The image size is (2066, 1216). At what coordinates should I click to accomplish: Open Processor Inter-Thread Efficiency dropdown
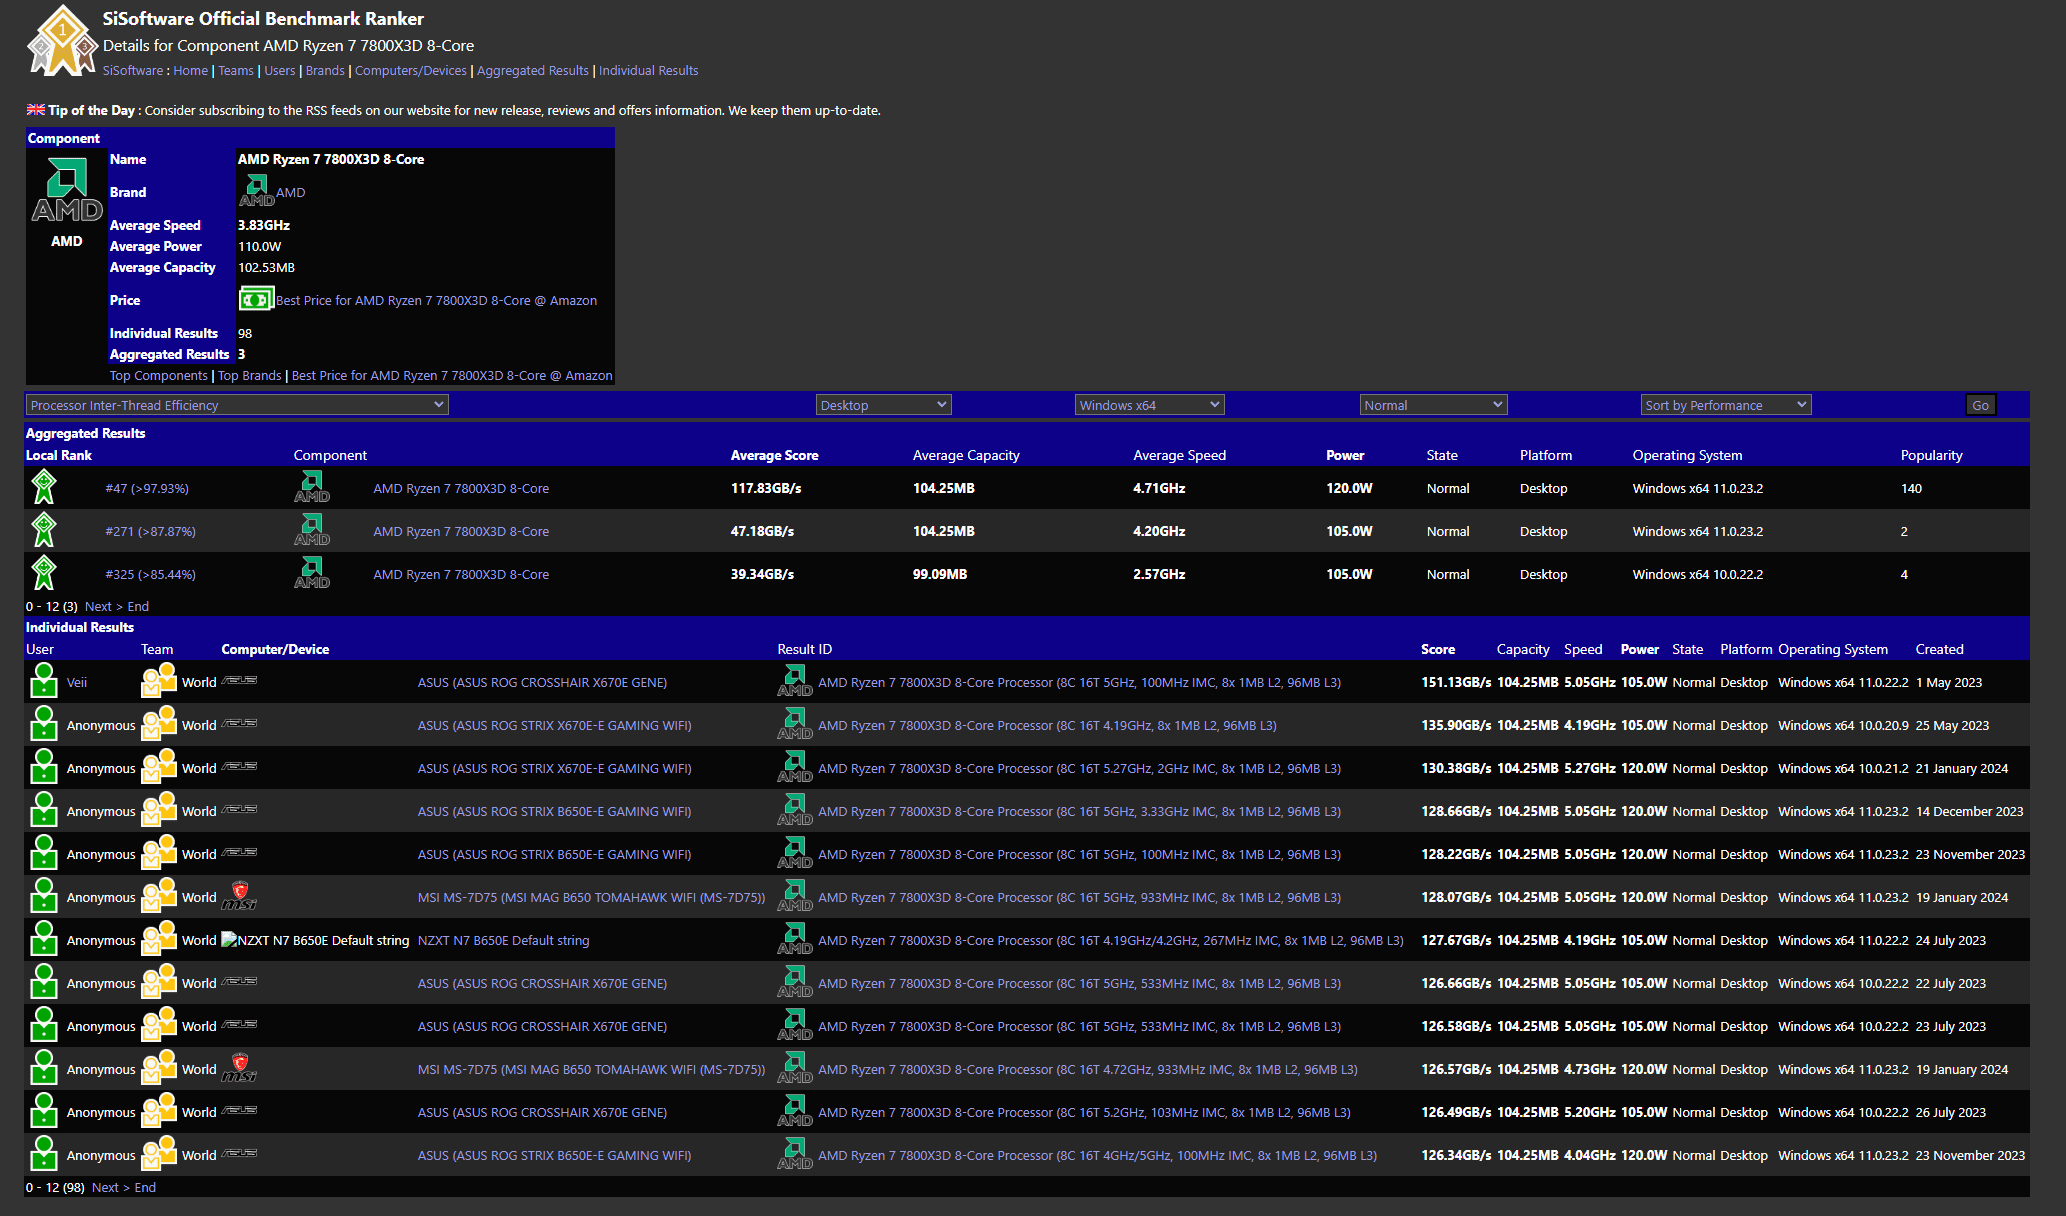pos(237,404)
